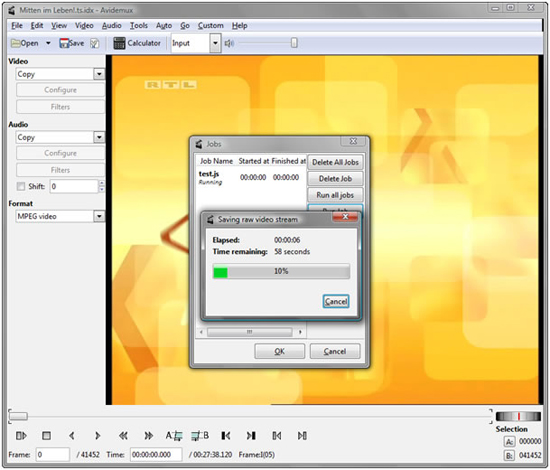Viewport: 550px width, 470px height.
Task: Expand the Input audio source dropdown
Action: tap(215, 43)
